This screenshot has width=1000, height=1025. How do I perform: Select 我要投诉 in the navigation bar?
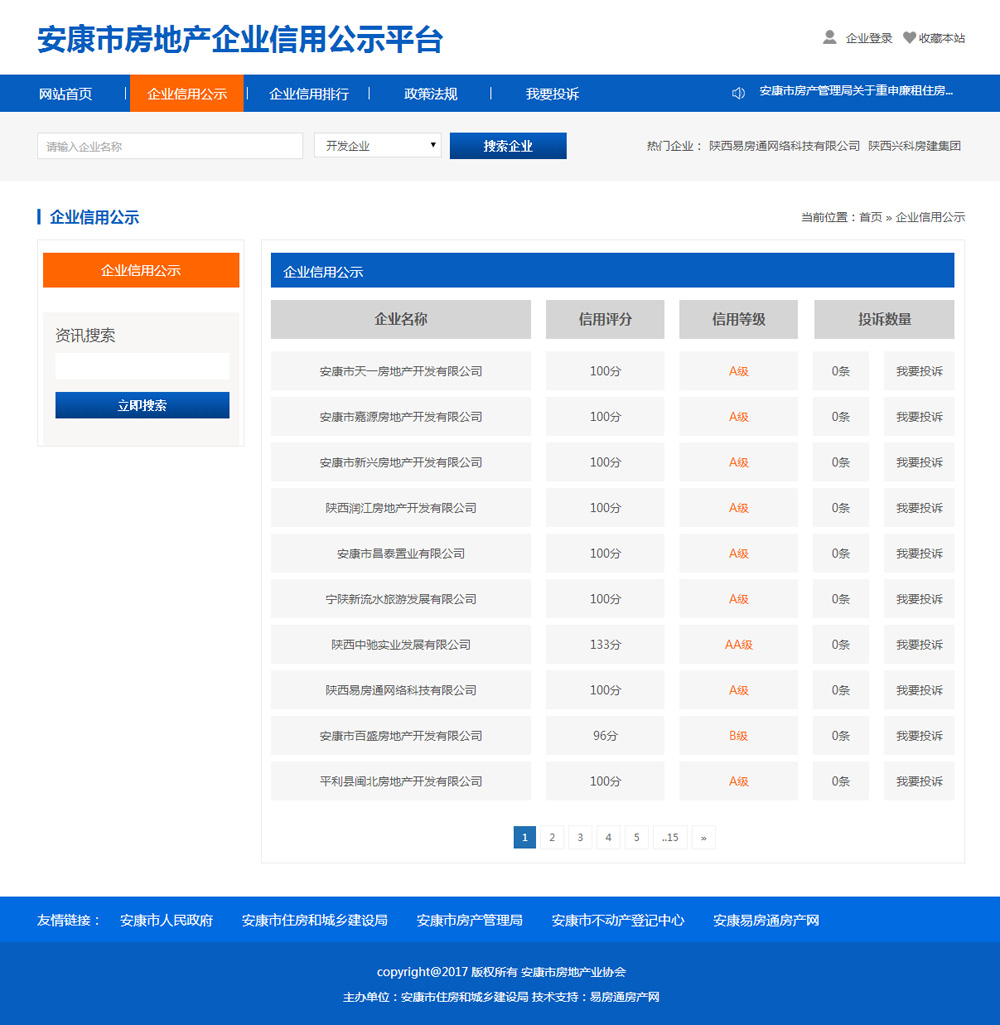[552, 94]
